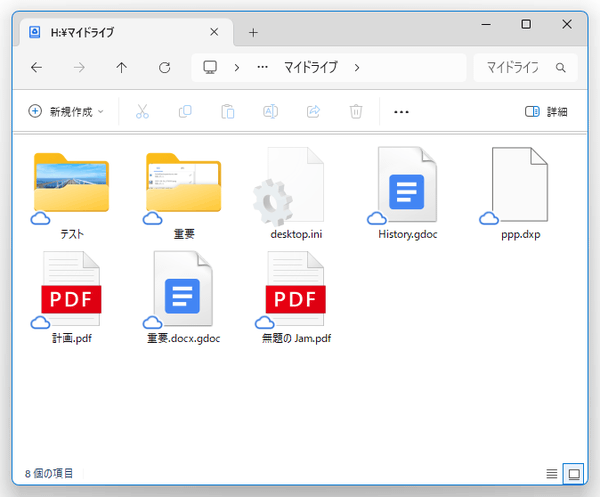Click the Delete trash icon
The image size is (600, 497).
[355, 112]
